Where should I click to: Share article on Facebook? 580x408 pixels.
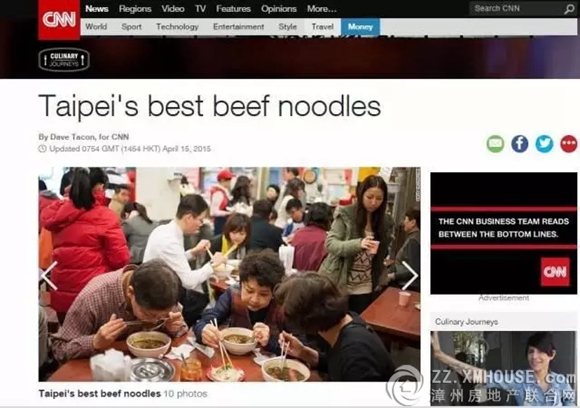click(x=520, y=144)
